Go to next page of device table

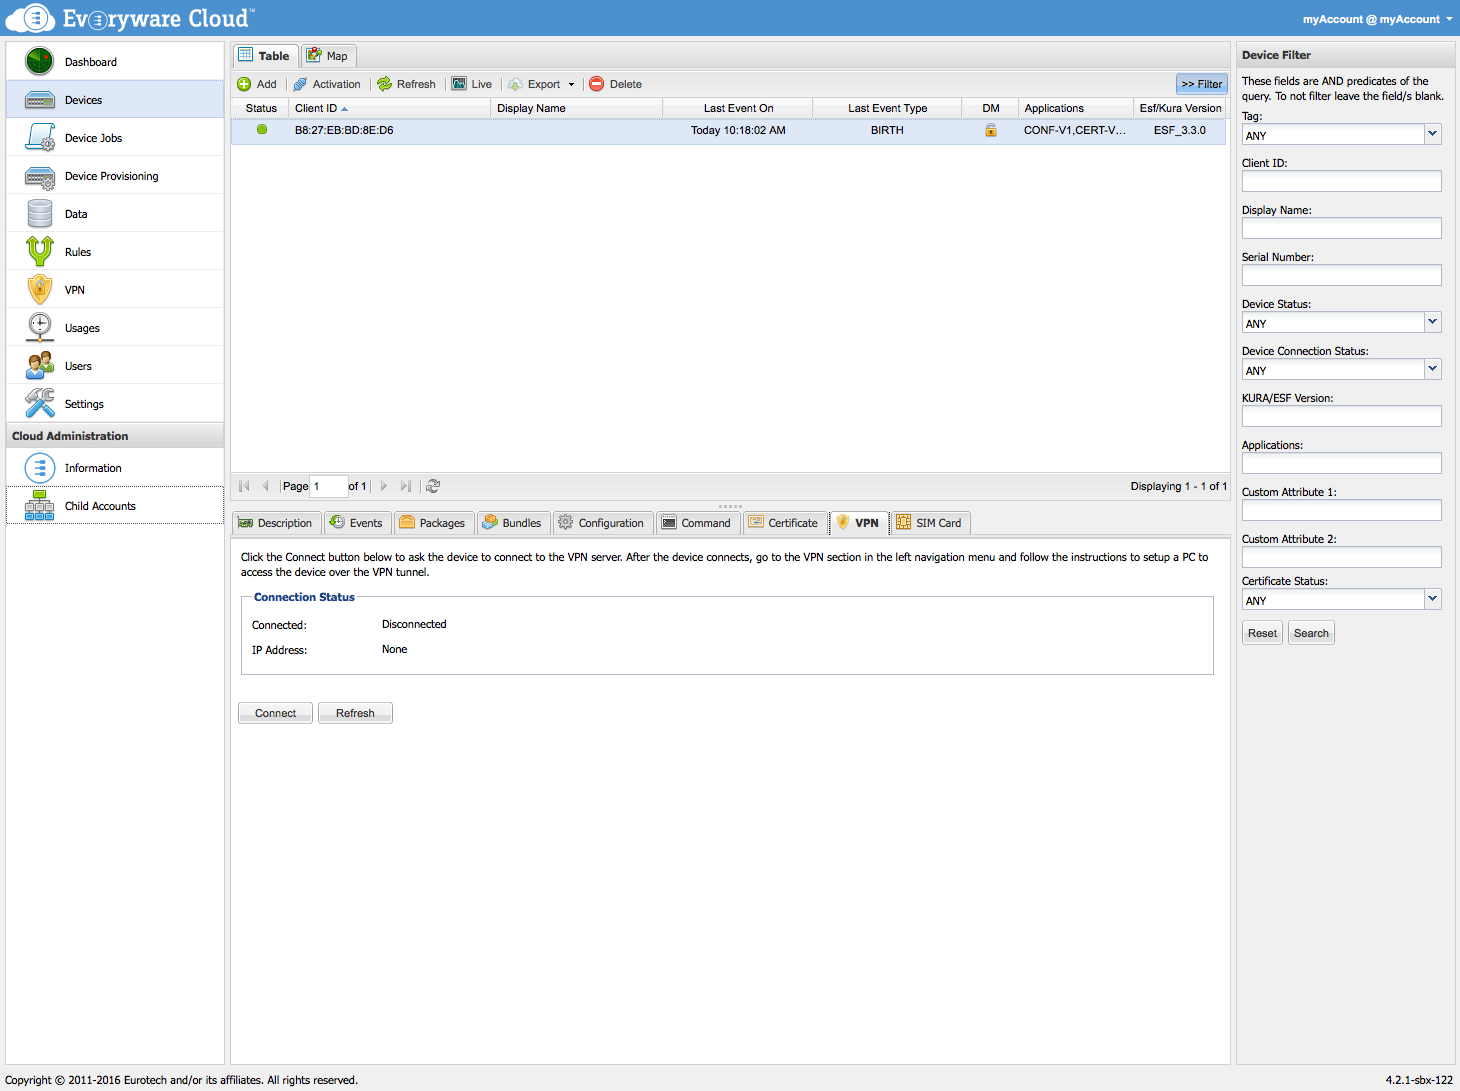[x=383, y=486]
